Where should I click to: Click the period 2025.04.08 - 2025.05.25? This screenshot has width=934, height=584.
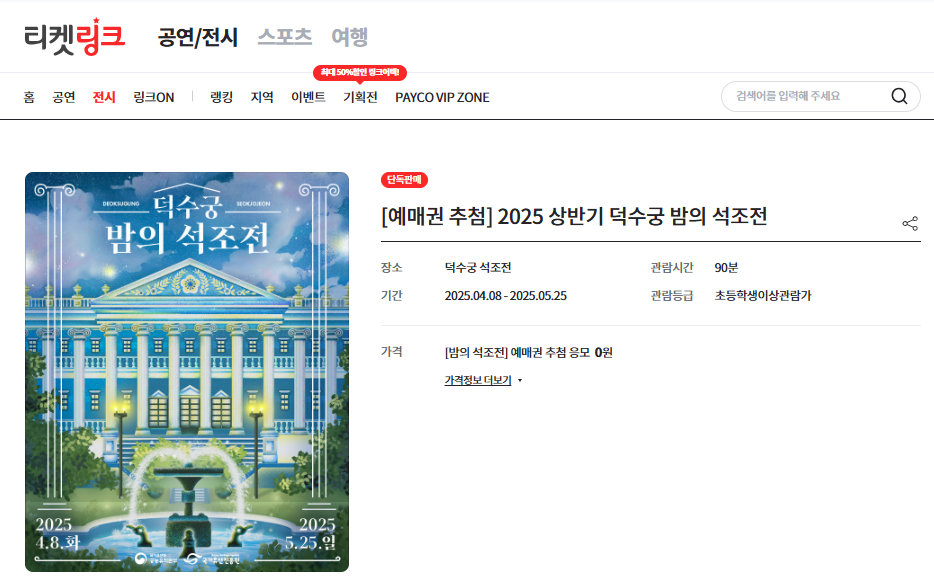[506, 296]
